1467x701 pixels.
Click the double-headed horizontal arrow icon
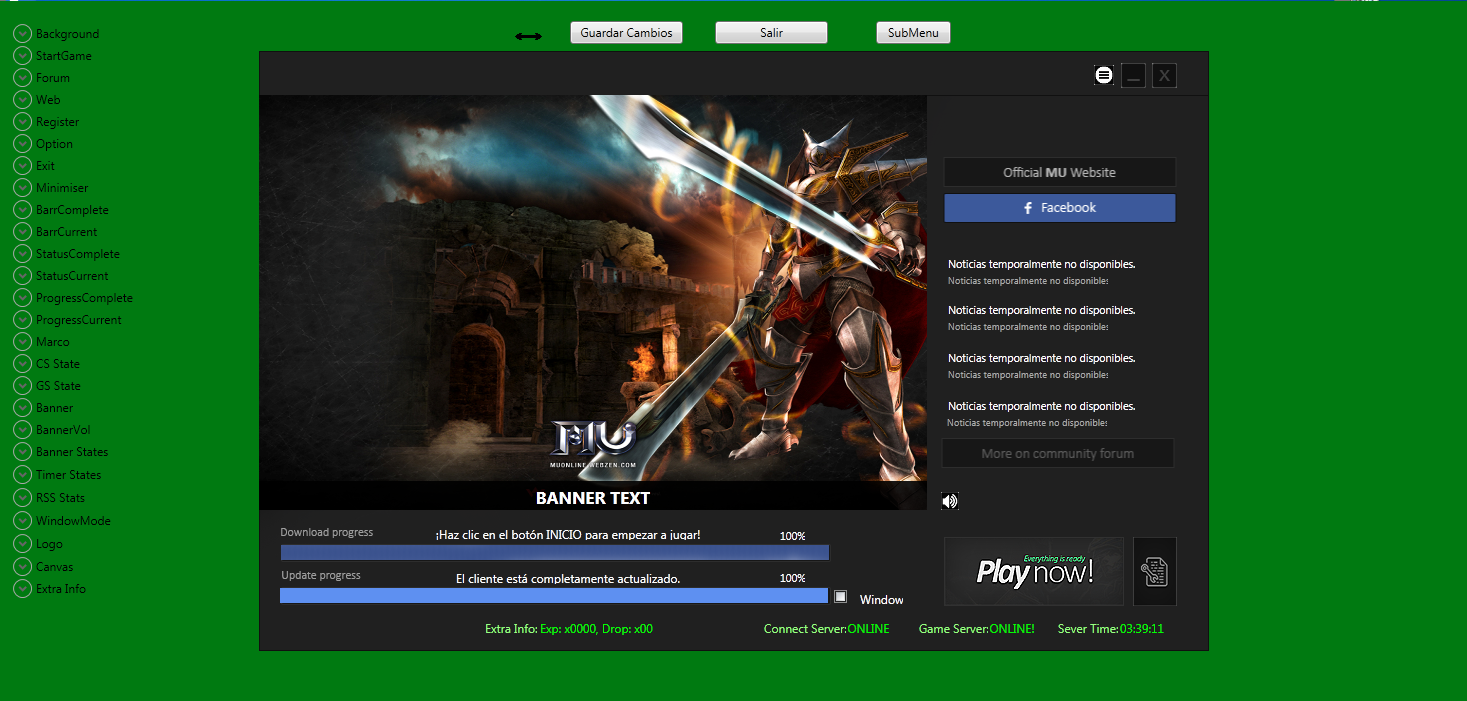pyautogui.click(x=528, y=36)
